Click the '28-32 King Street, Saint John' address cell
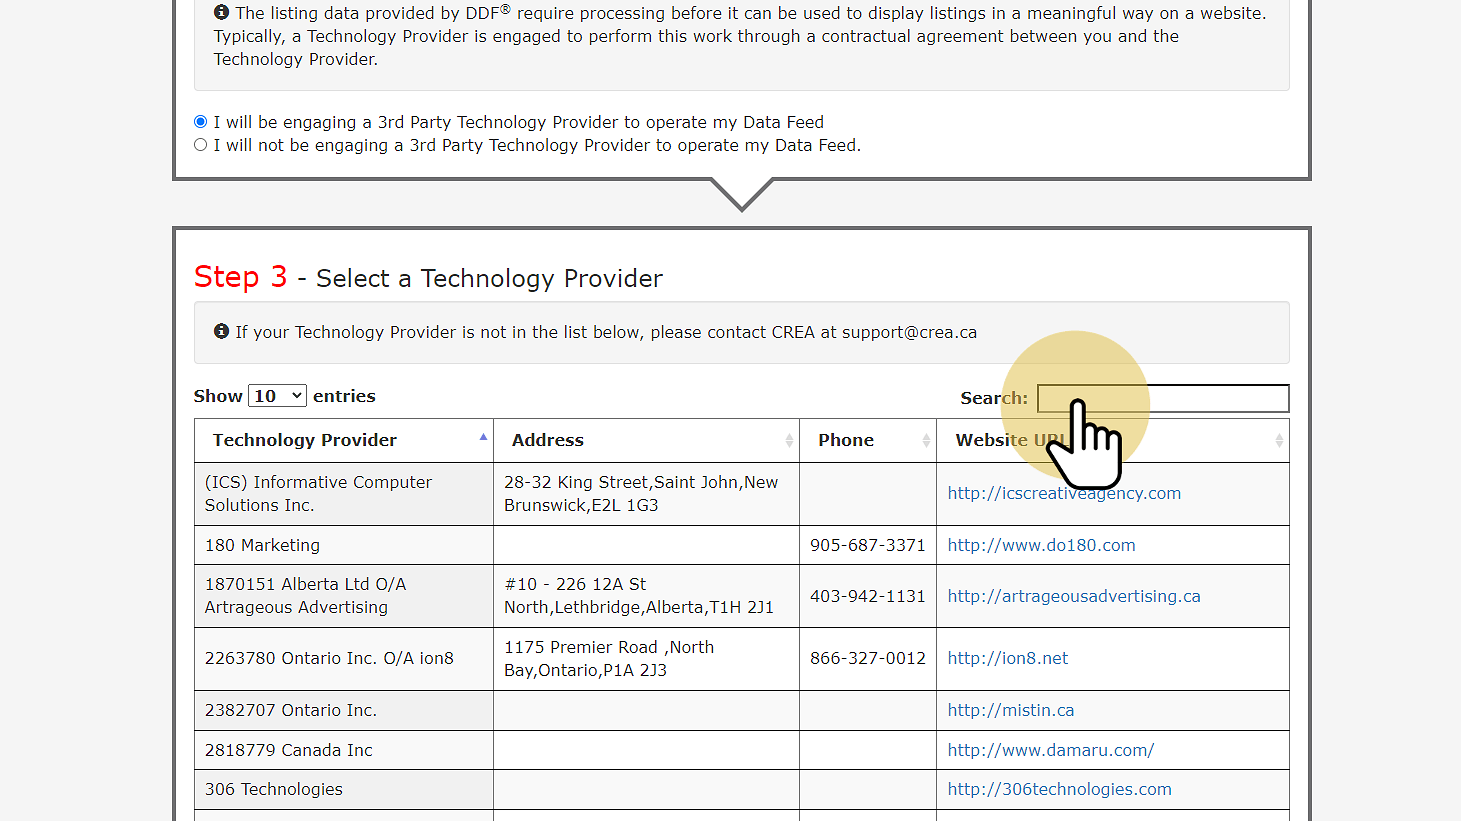The height and width of the screenshot is (821, 1461). click(x=647, y=494)
